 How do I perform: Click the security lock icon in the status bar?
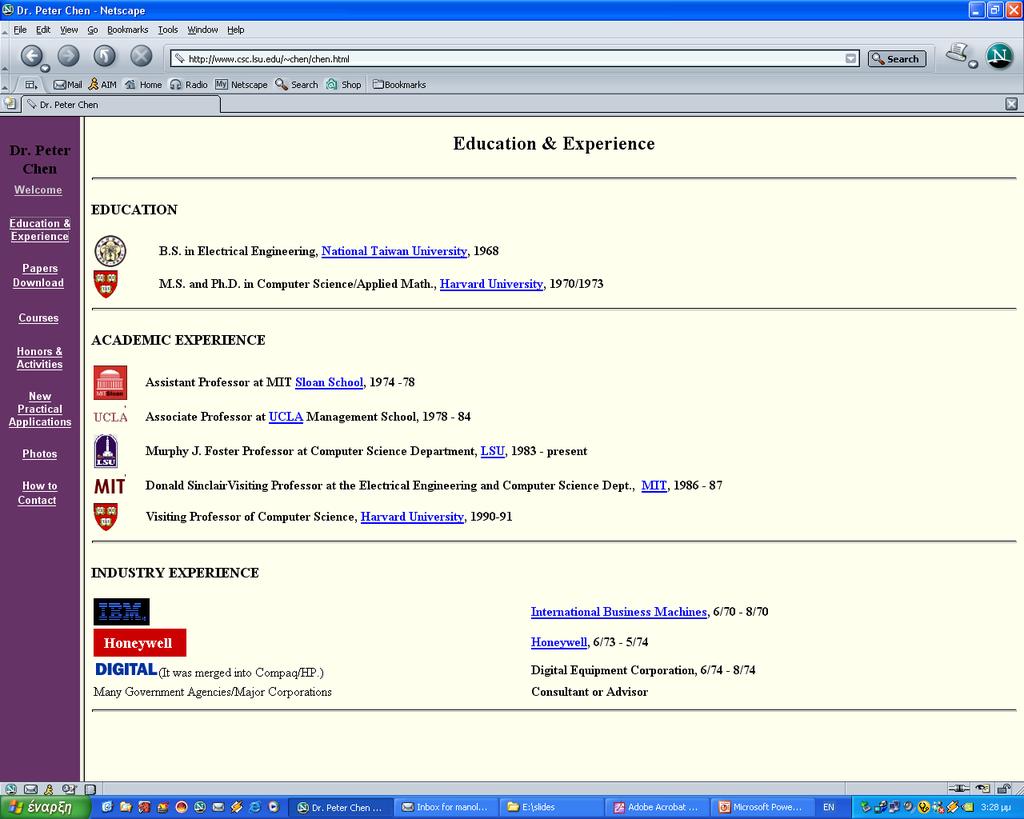1004,788
